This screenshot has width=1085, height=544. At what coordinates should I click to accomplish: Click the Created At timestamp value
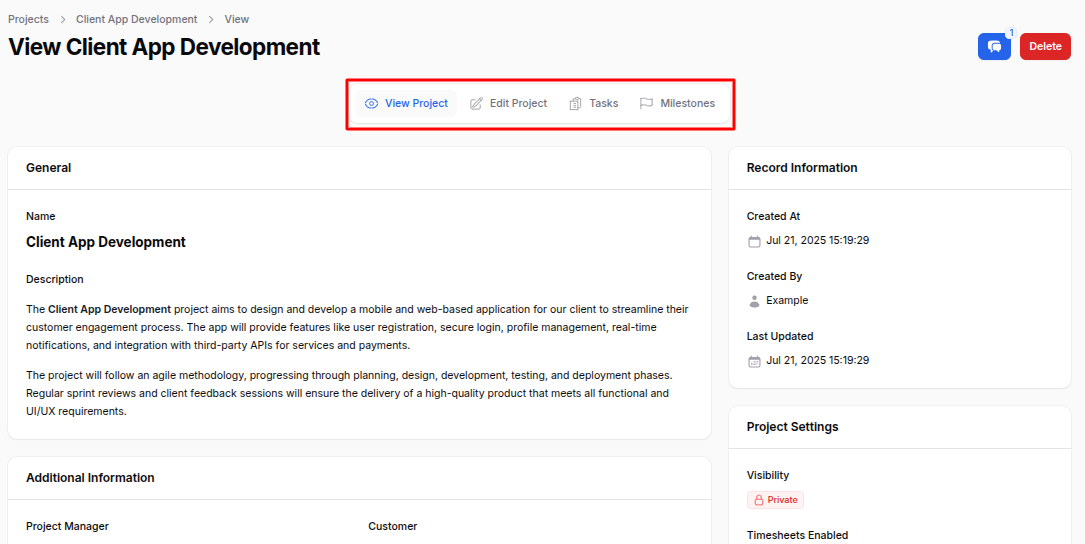point(817,241)
